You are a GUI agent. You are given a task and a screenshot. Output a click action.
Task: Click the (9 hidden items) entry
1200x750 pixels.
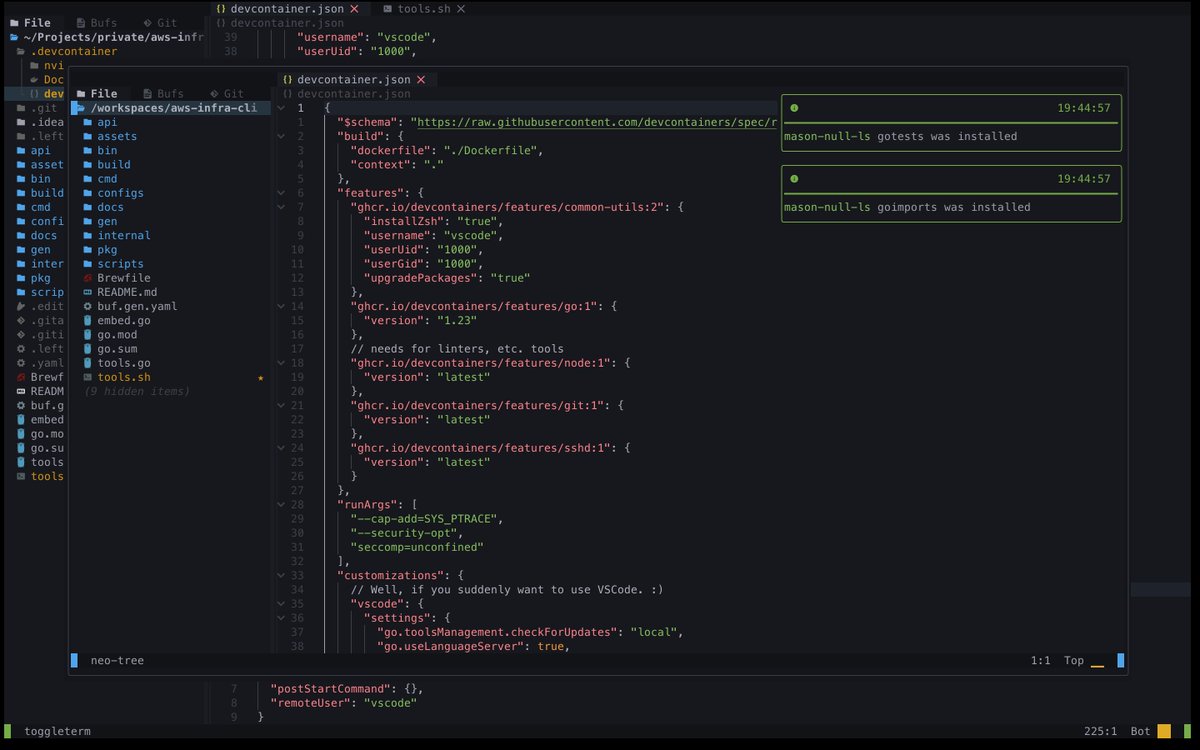click(136, 392)
